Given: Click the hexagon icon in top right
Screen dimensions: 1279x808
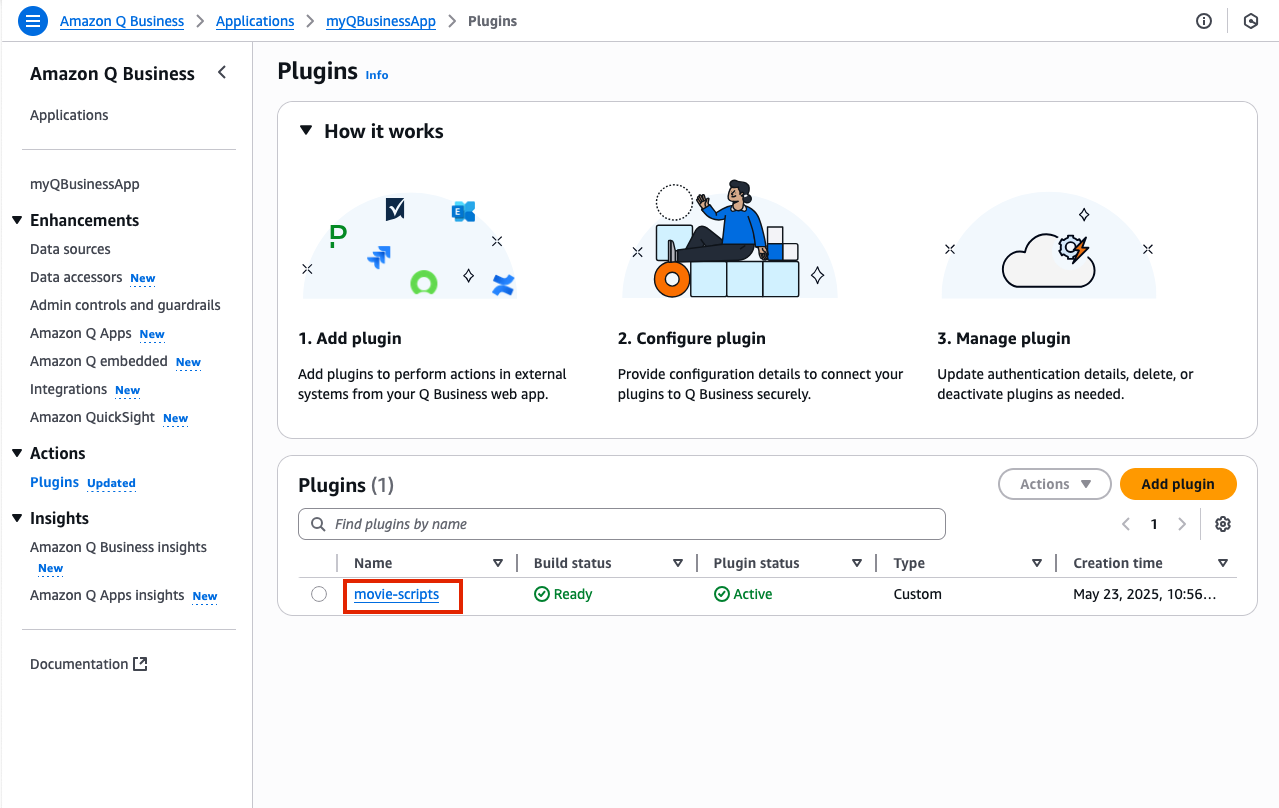Looking at the screenshot, I should 1251,21.
